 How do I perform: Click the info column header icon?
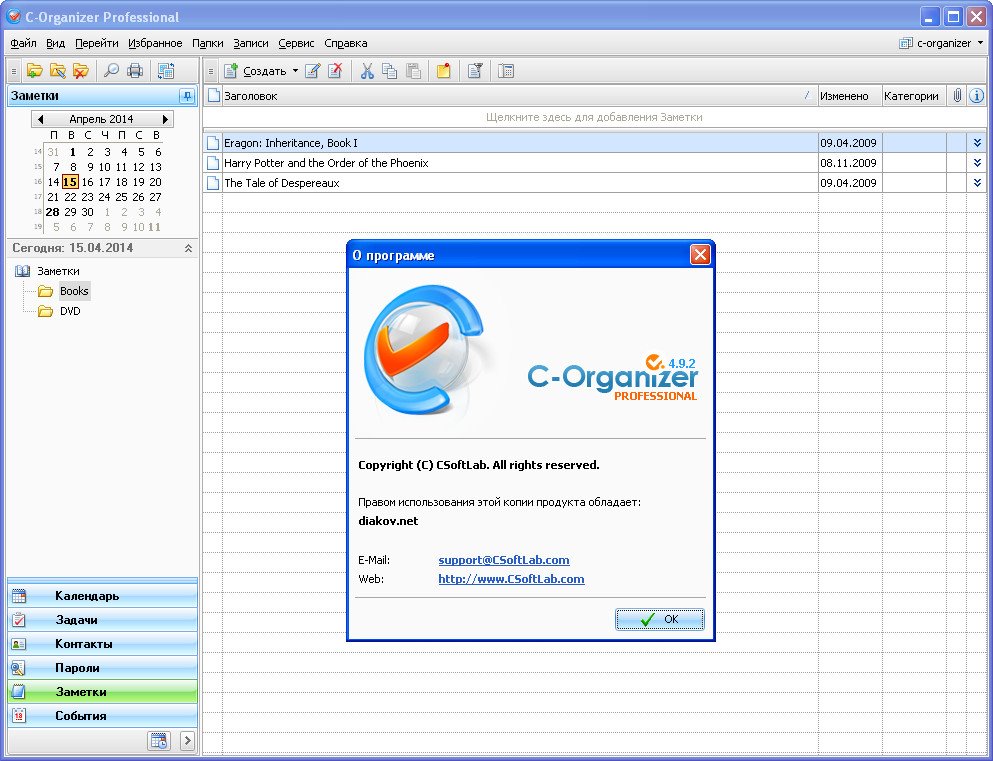977,96
